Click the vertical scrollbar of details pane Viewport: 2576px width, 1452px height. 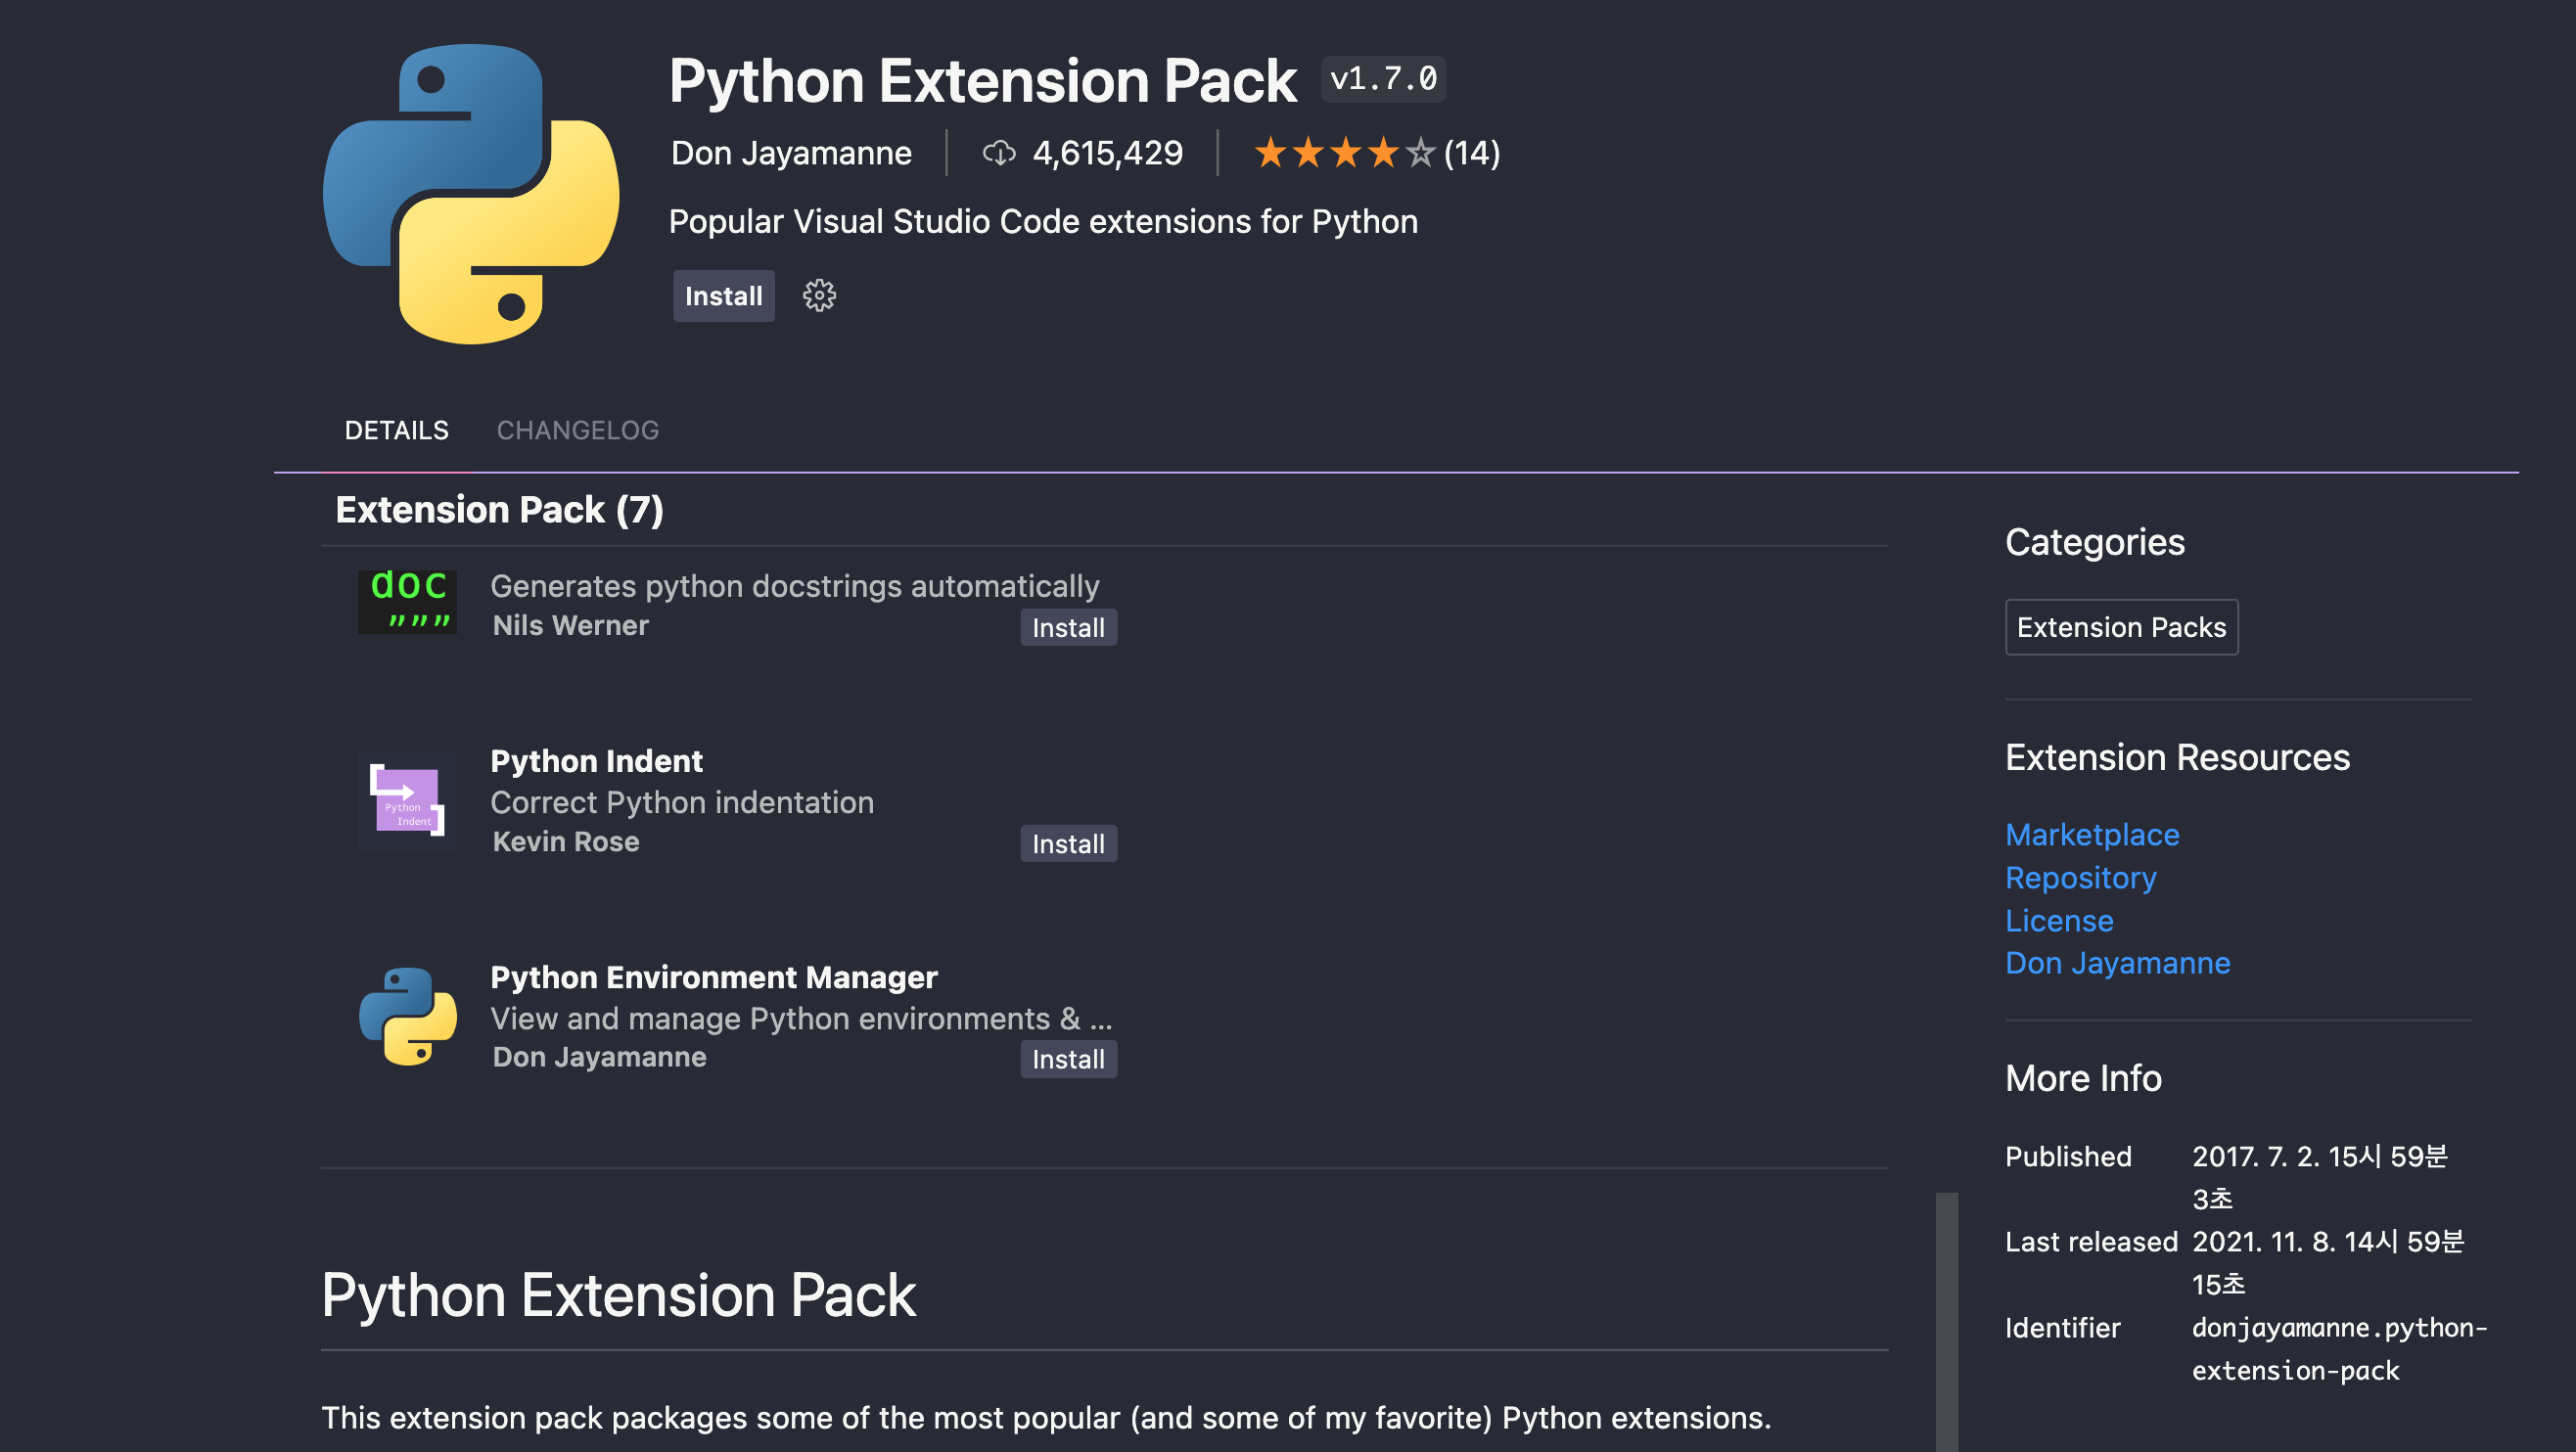click(1946, 1320)
